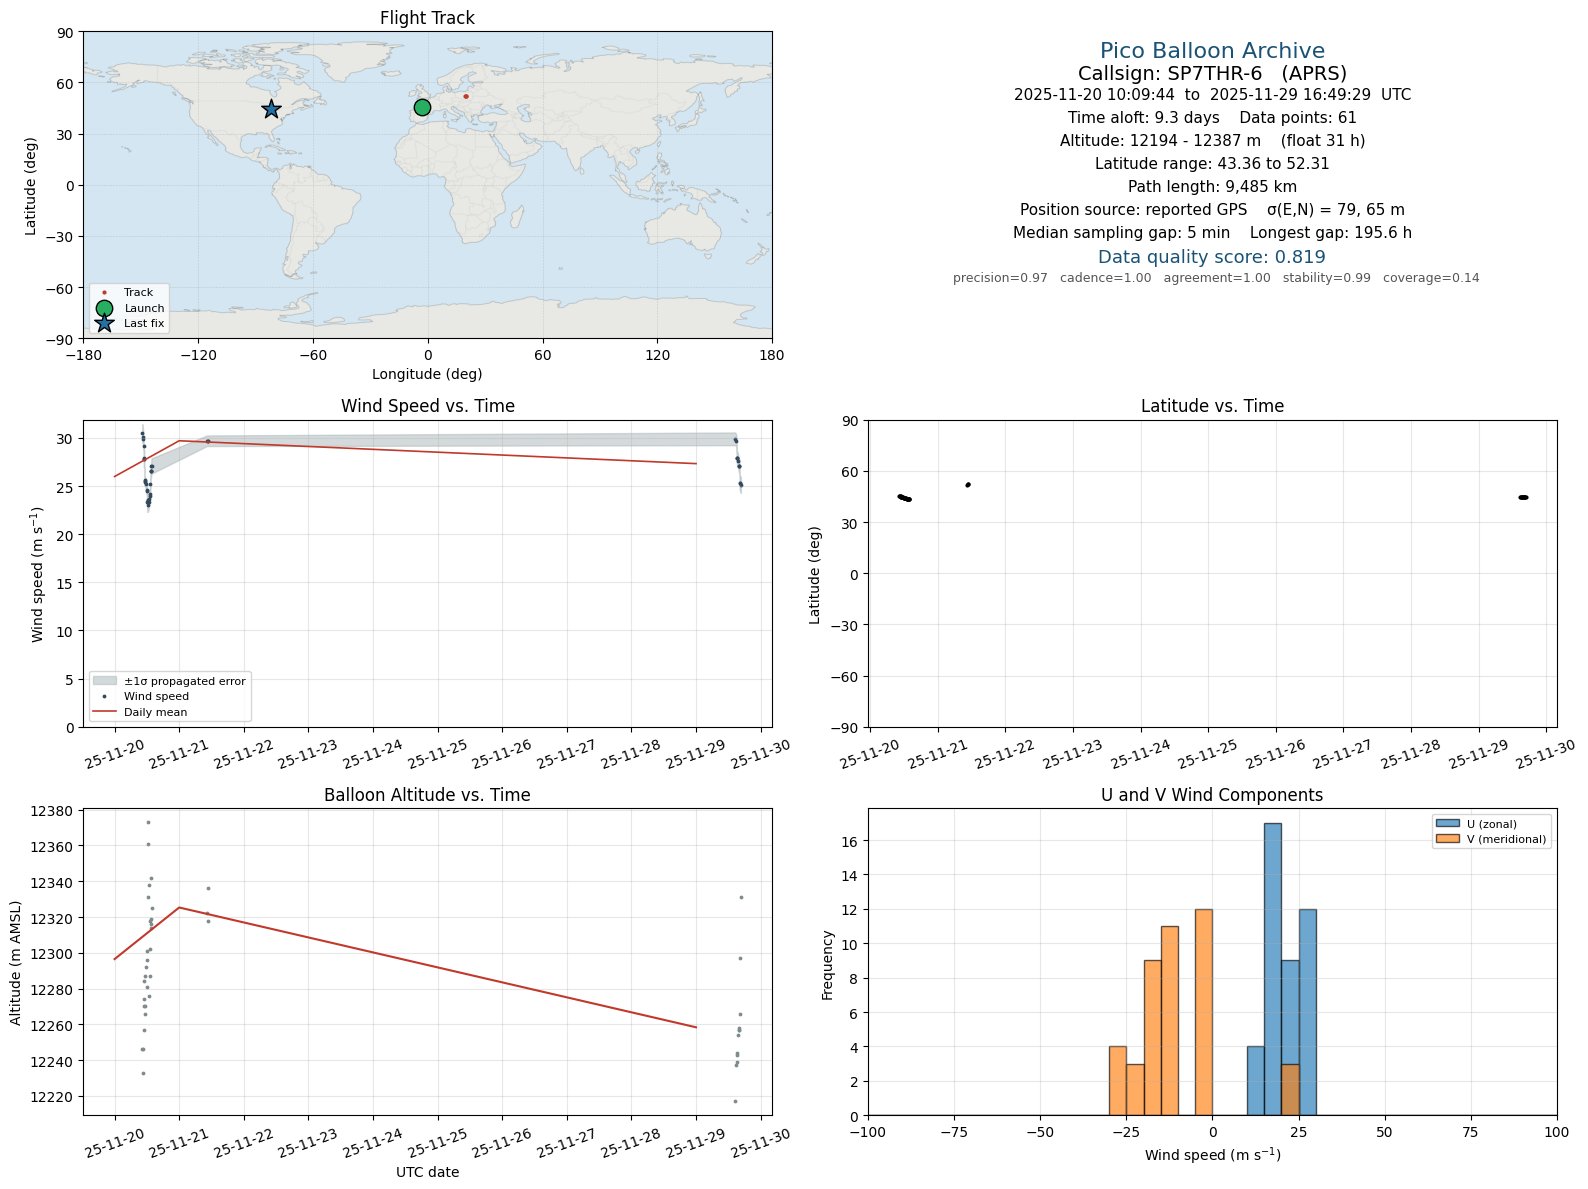
Task: Click the Callsign: SP7THR-6 (APRS) line
Action: 1212,73
